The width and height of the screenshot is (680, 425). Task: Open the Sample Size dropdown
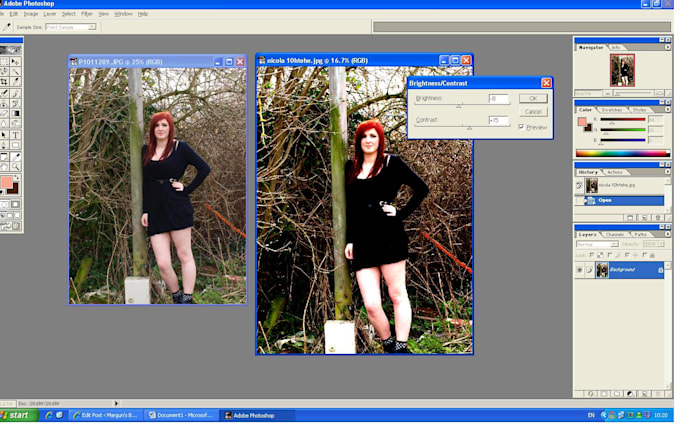coord(92,27)
